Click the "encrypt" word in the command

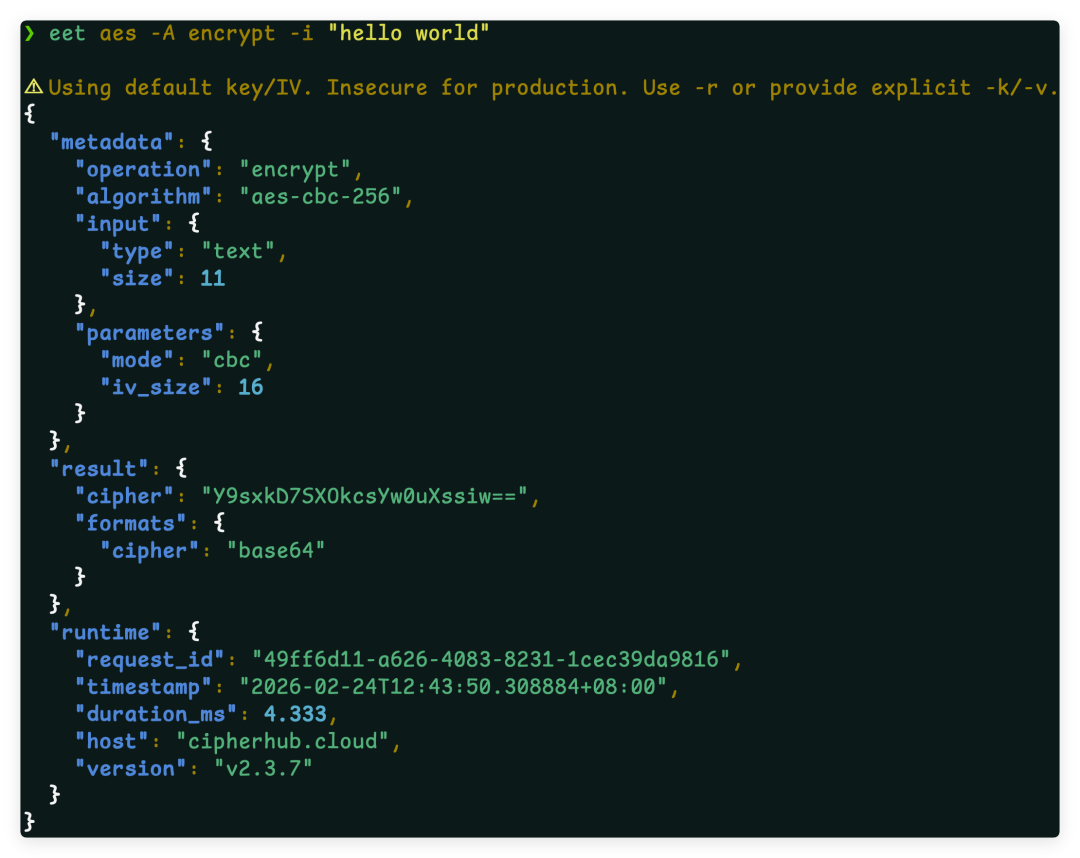[x=231, y=33]
